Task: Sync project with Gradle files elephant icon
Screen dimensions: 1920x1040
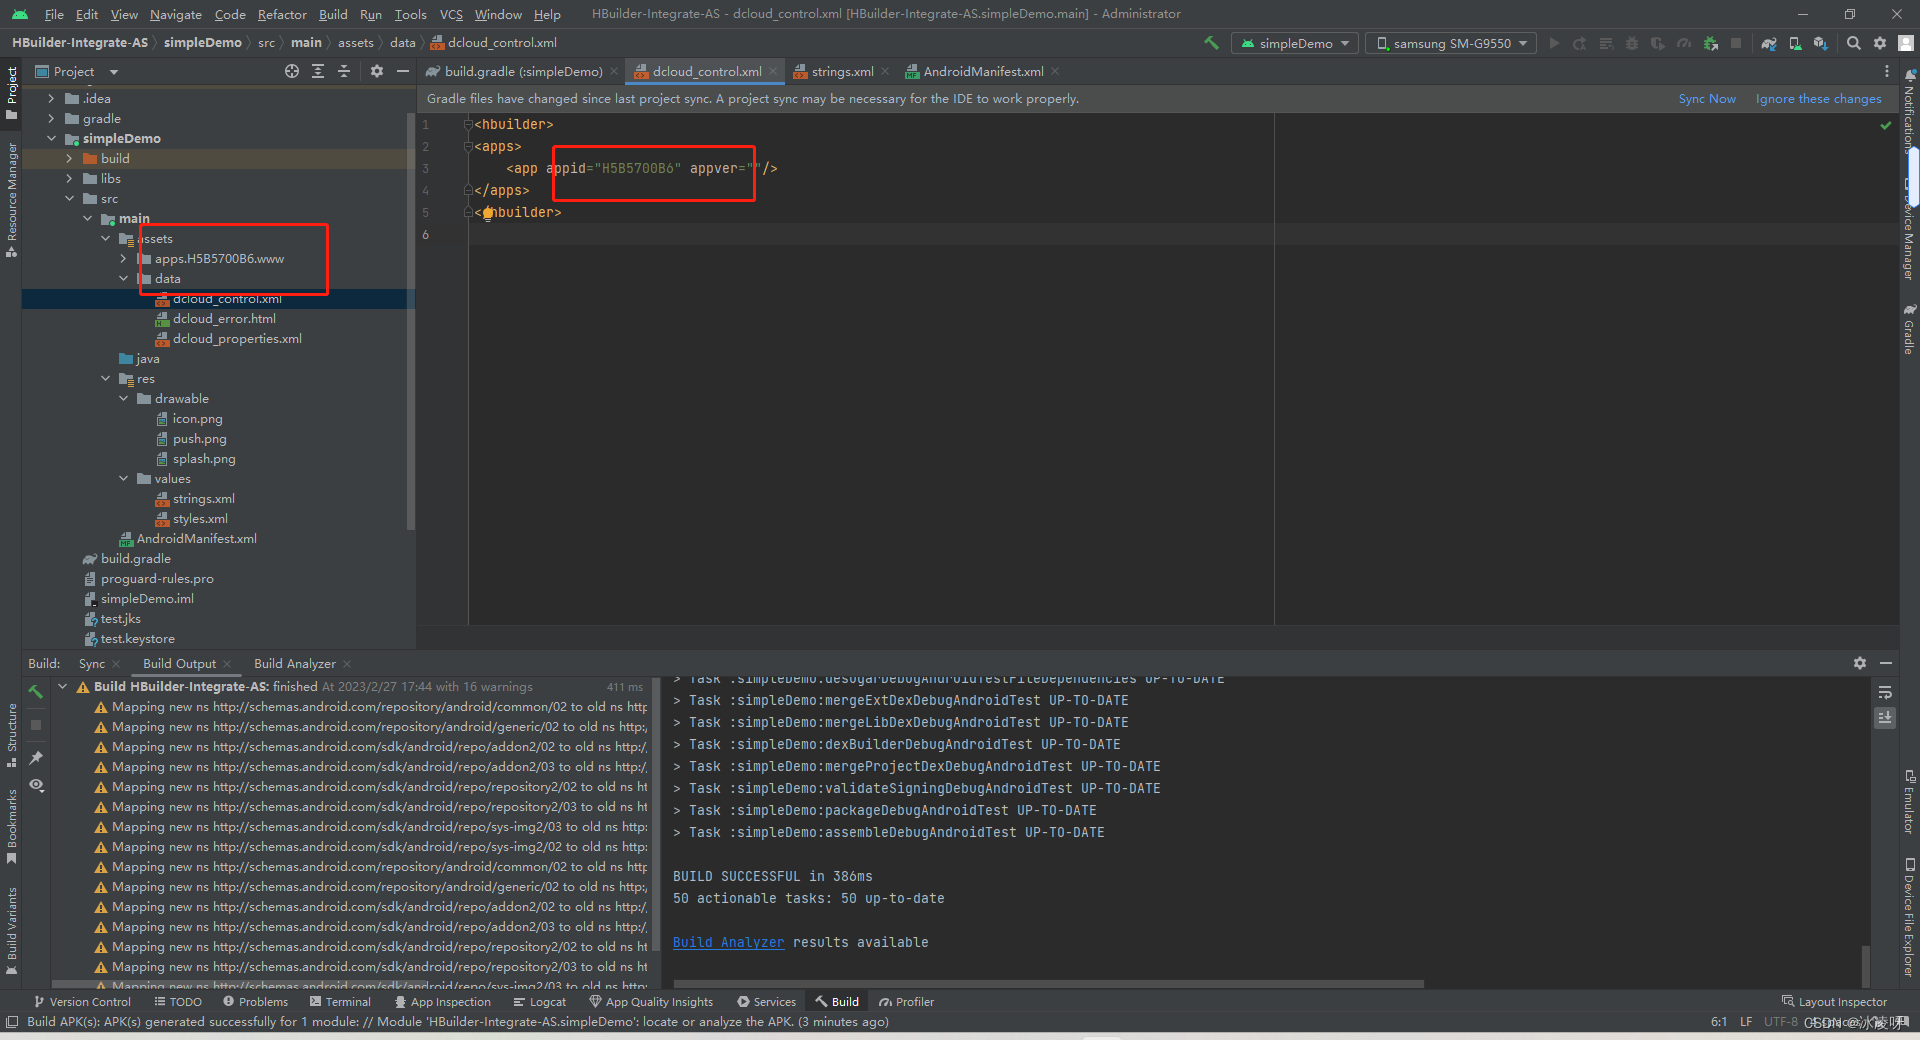Action: (x=1769, y=43)
